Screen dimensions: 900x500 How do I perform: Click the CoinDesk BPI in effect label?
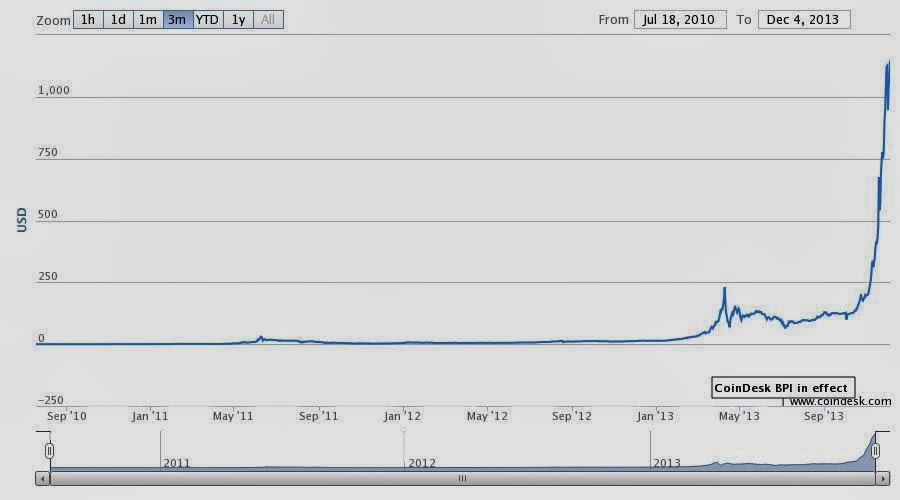pos(783,387)
